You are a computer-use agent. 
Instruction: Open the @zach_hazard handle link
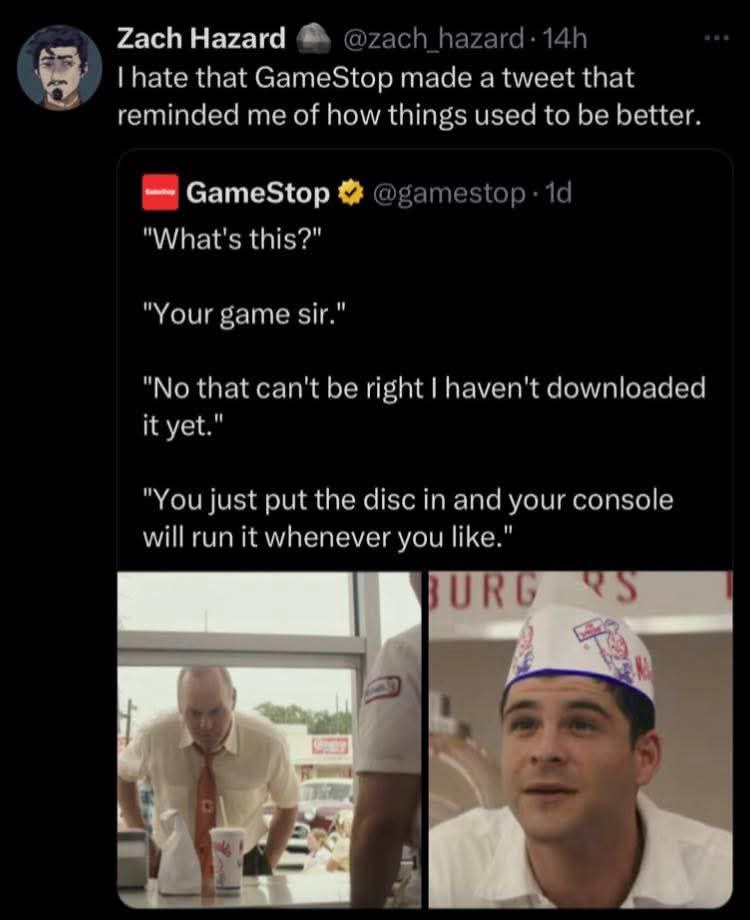[431, 39]
